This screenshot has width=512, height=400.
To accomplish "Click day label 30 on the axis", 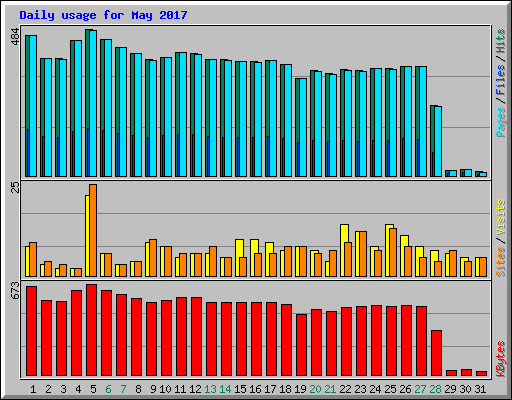I will tap(465, 389).
